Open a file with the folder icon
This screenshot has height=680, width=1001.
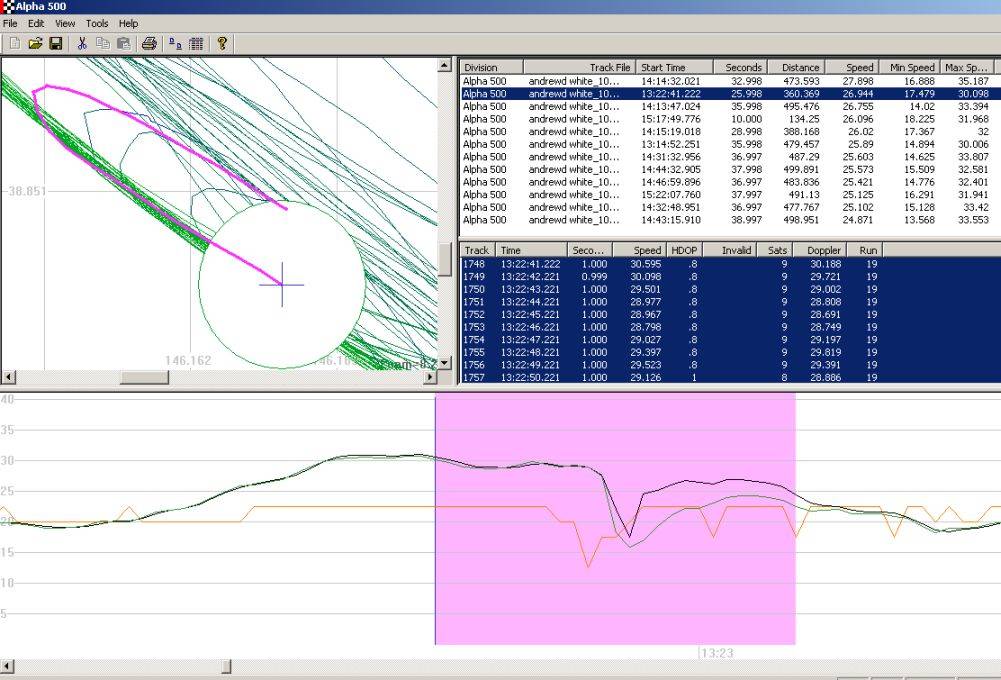(35, 43)
